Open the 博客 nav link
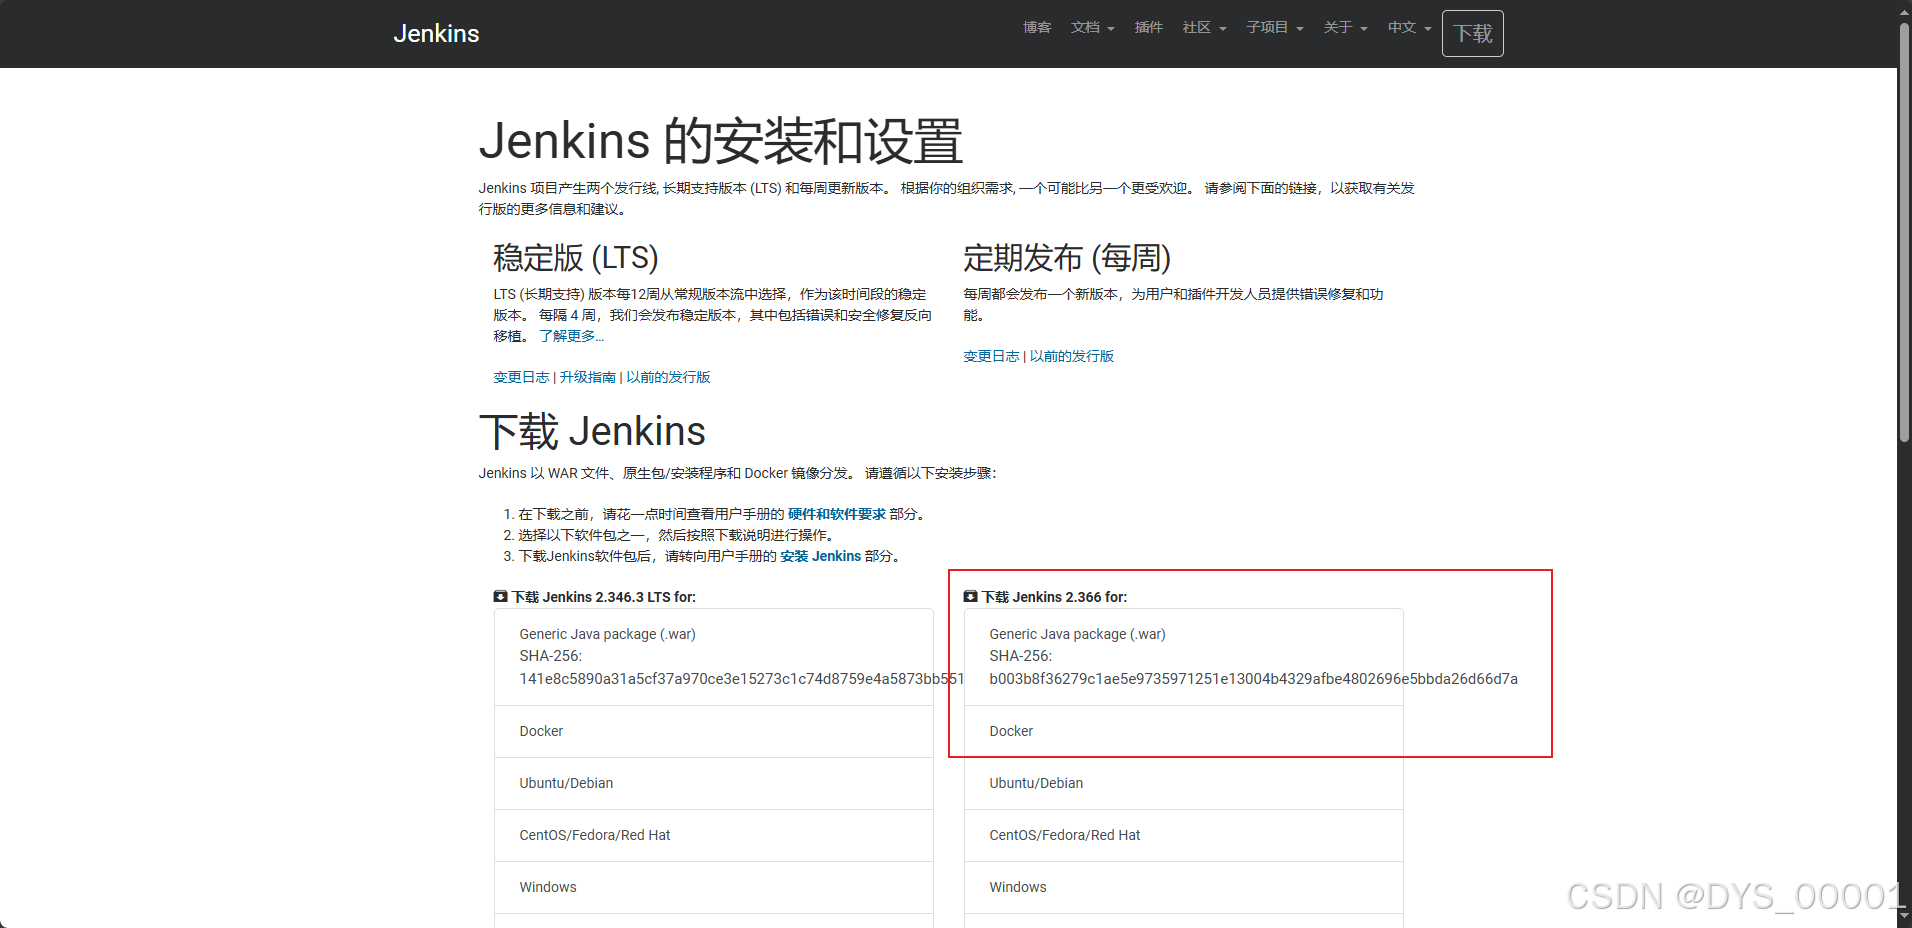Screen dimensions: 1912x928 pos(1037,27)
